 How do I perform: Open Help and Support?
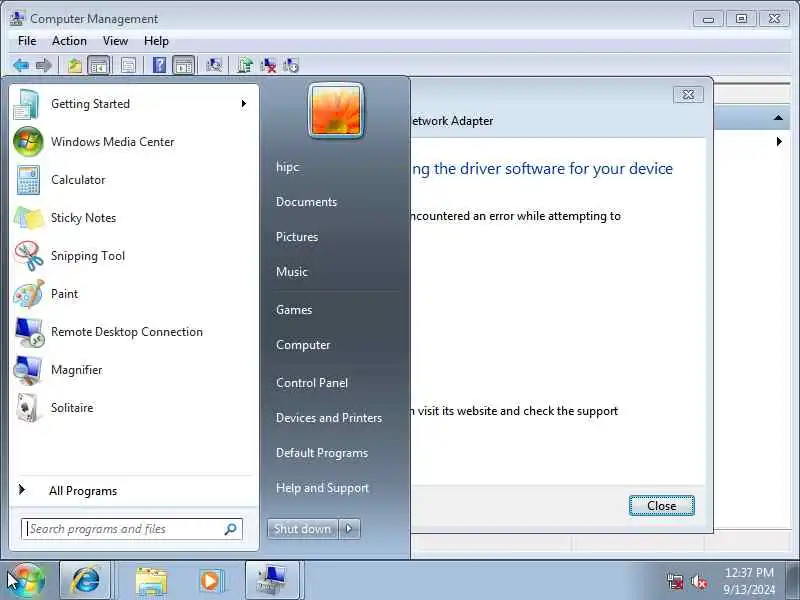coord(322,488)
